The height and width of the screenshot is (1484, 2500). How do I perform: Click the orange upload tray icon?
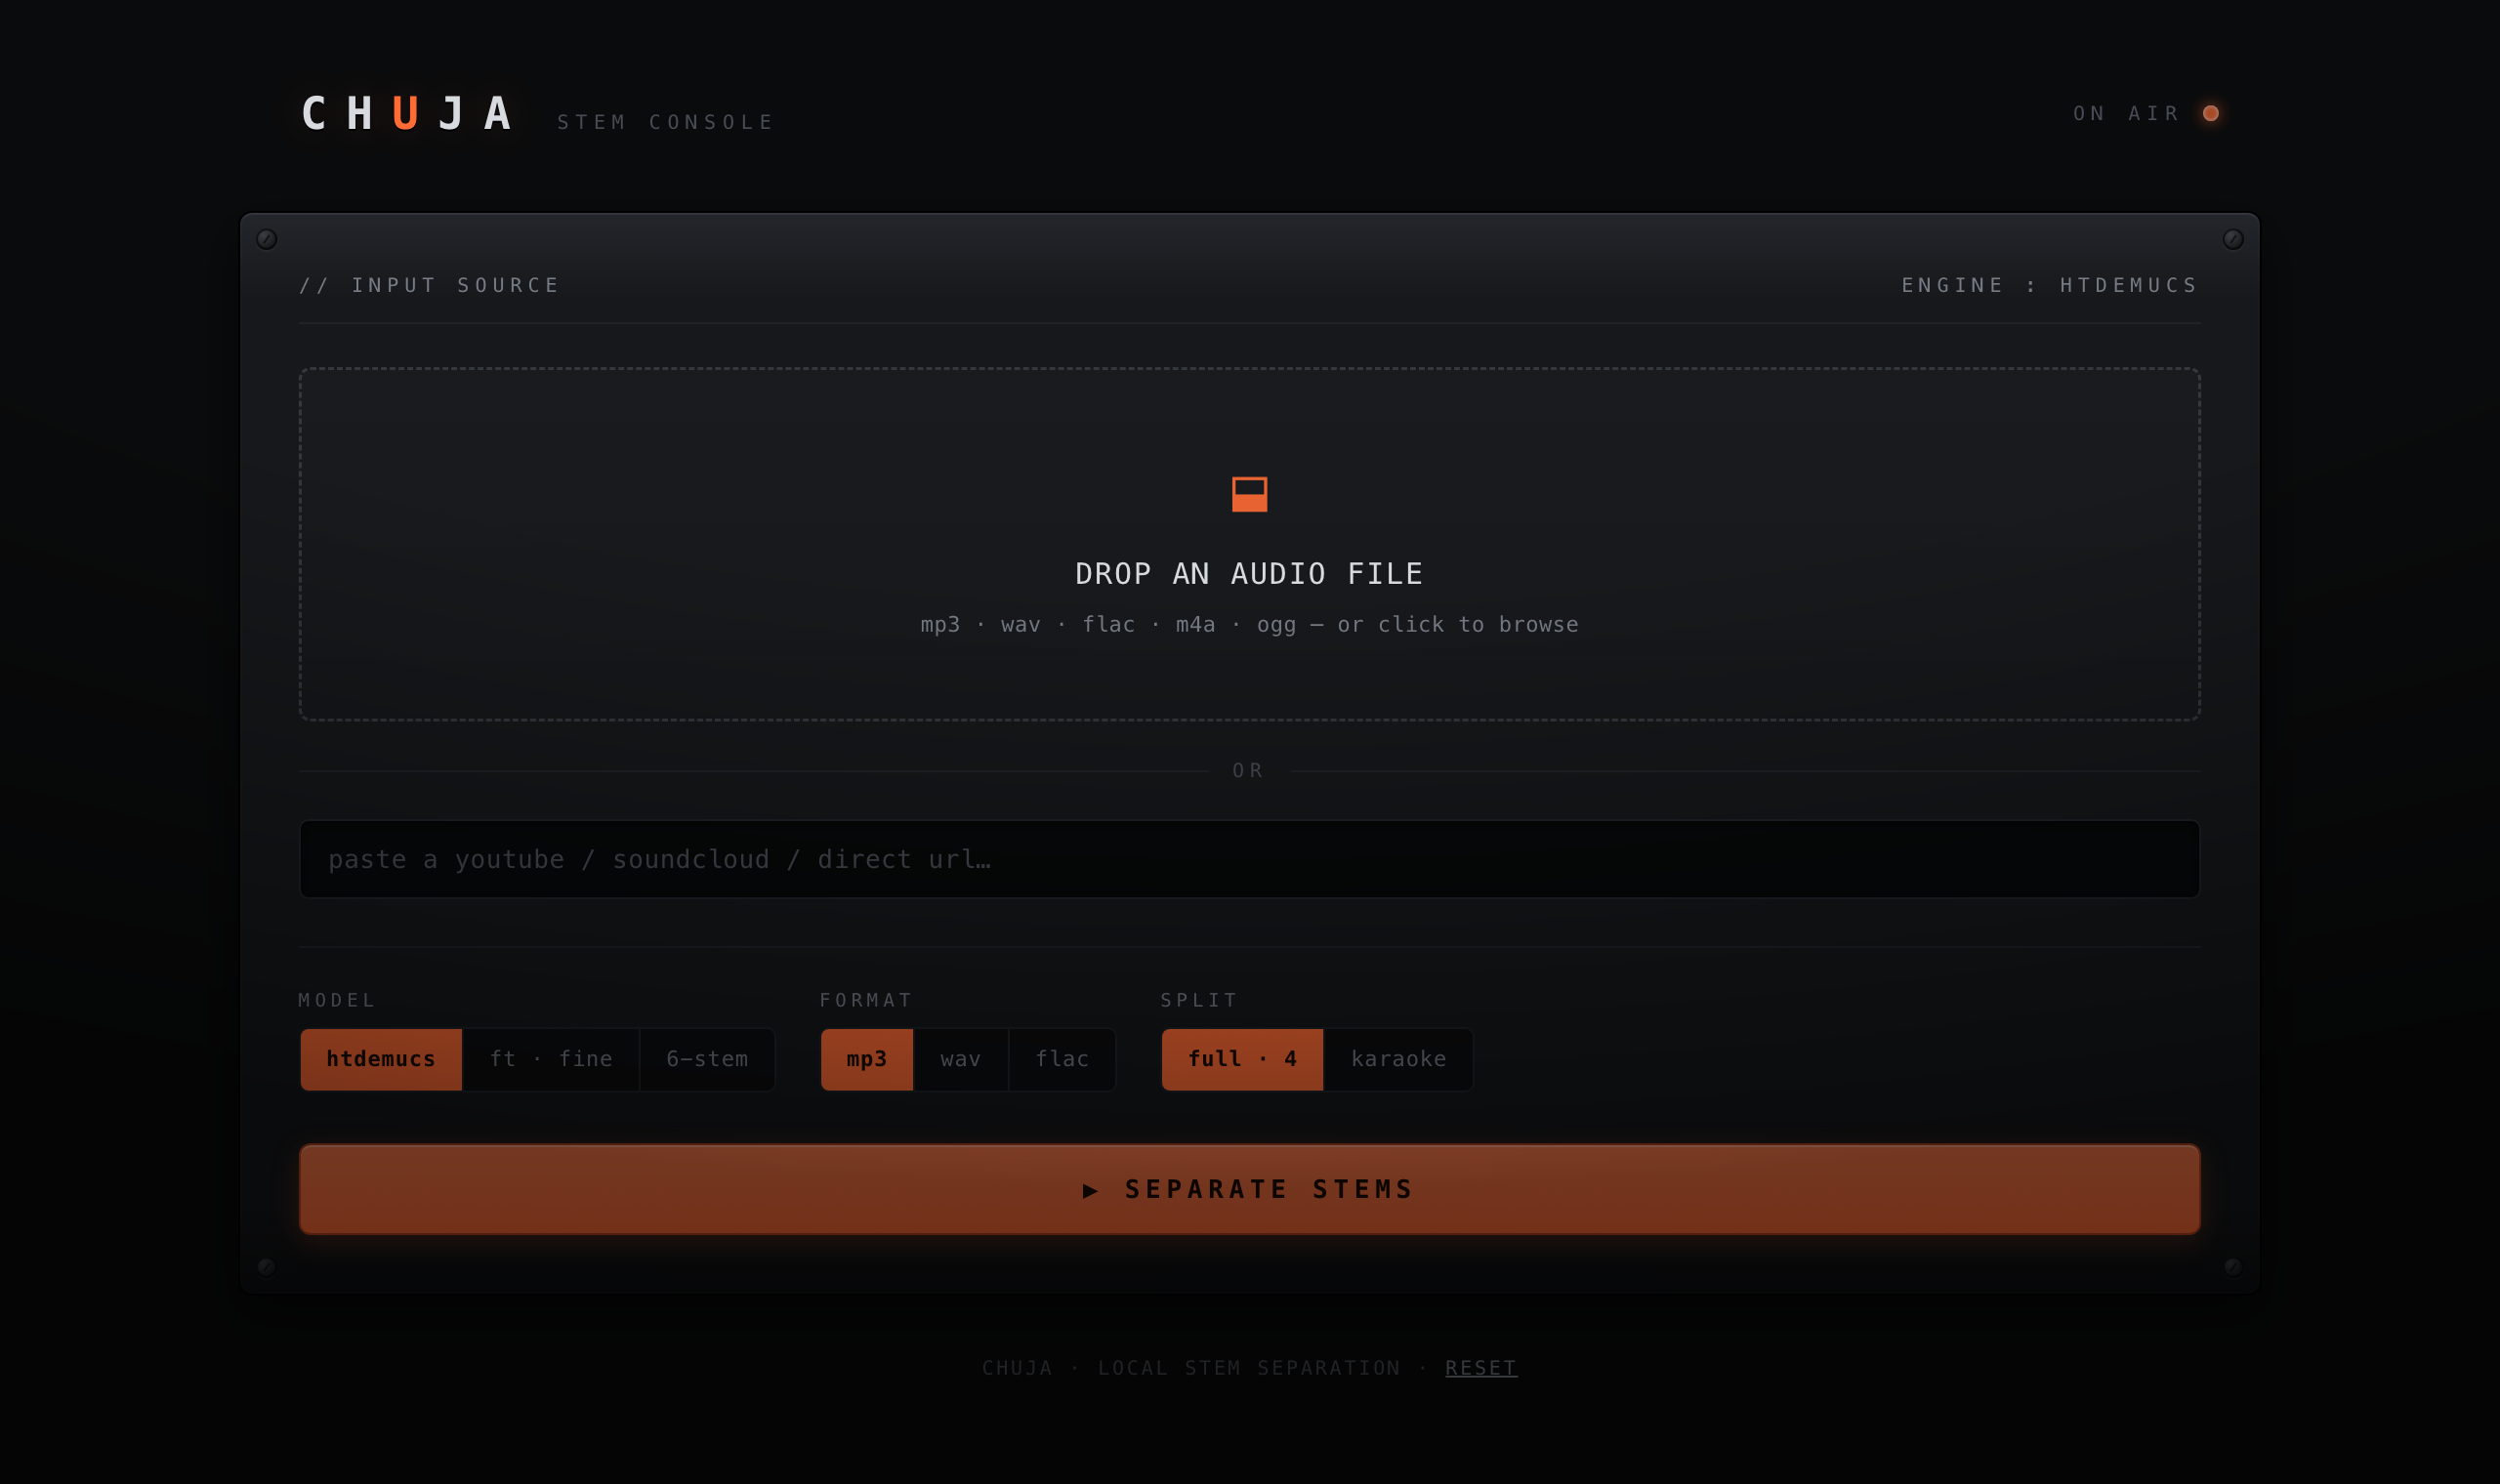1249,494
